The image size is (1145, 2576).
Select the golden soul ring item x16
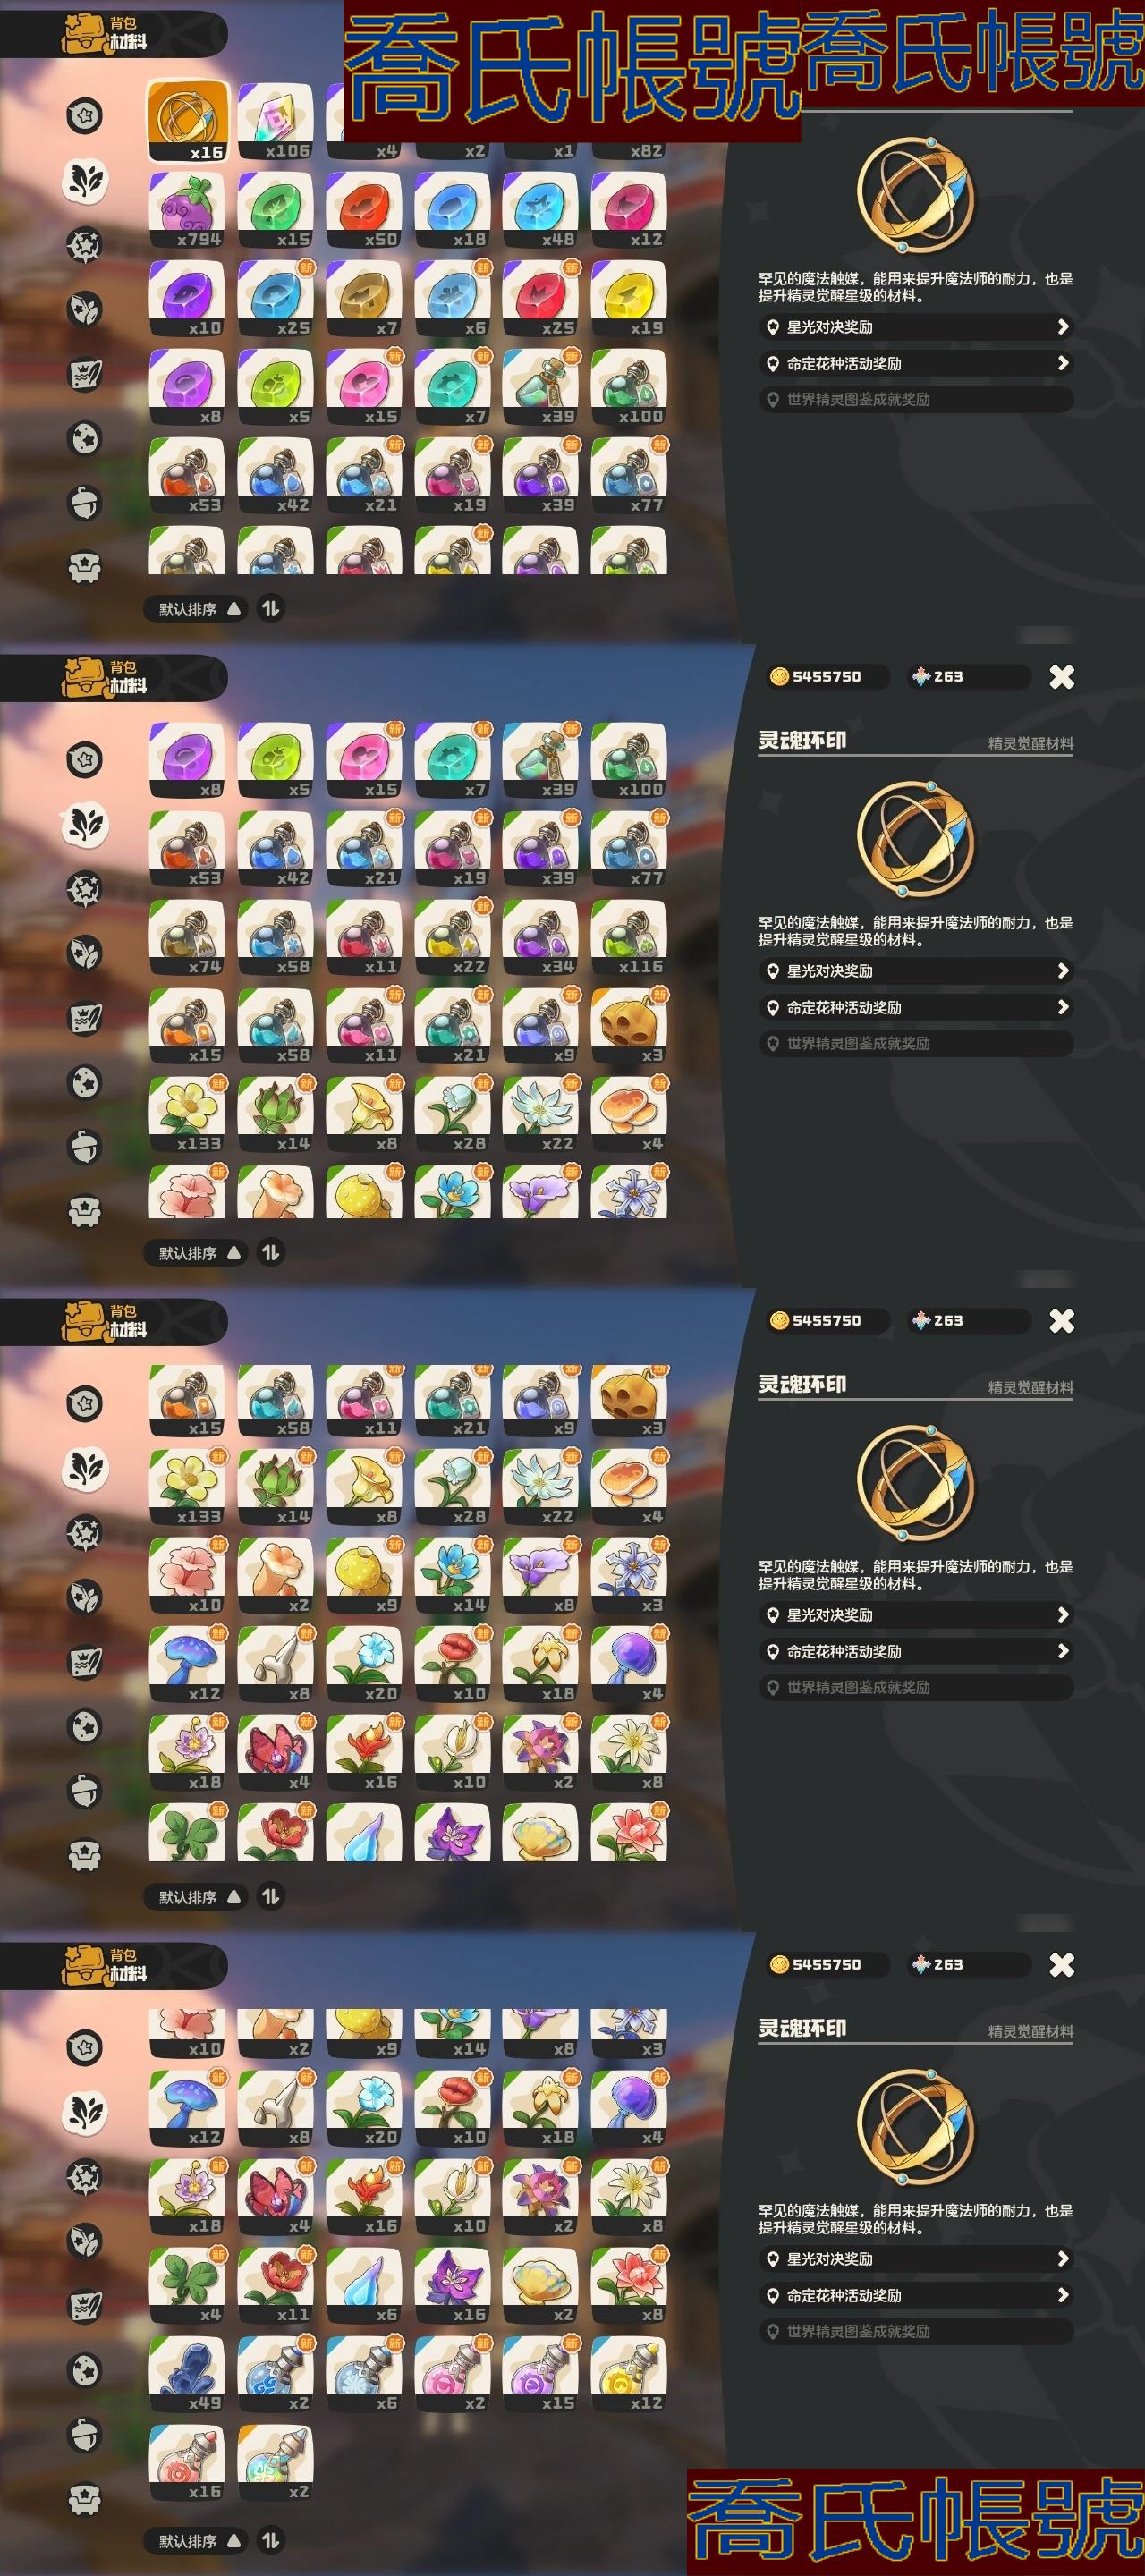tap(188, 121)
